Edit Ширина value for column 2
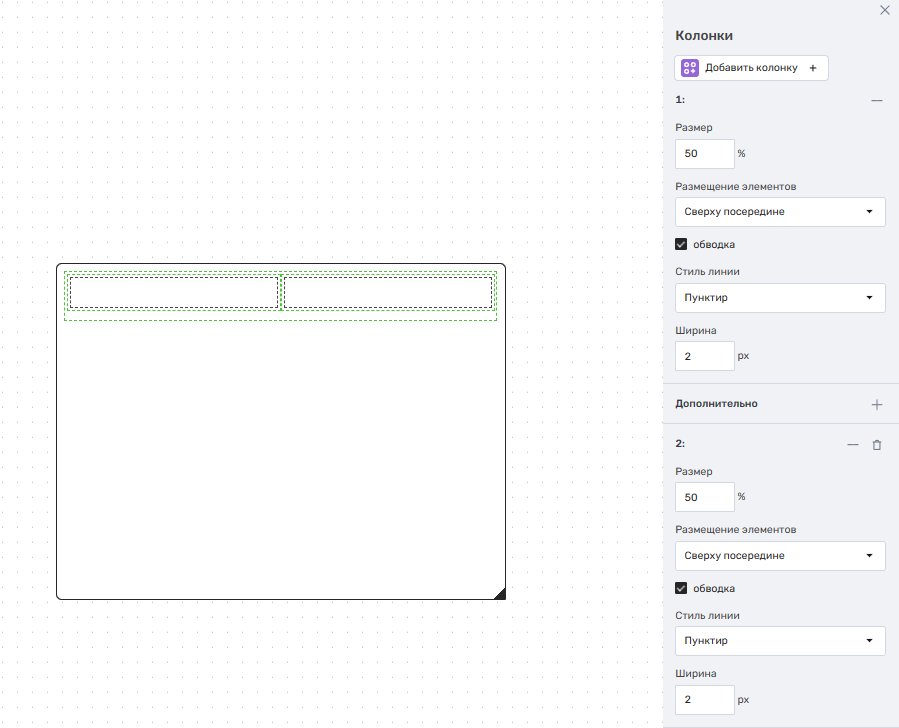The height and width of the screenshot is (728, 899). click(705, 700)
